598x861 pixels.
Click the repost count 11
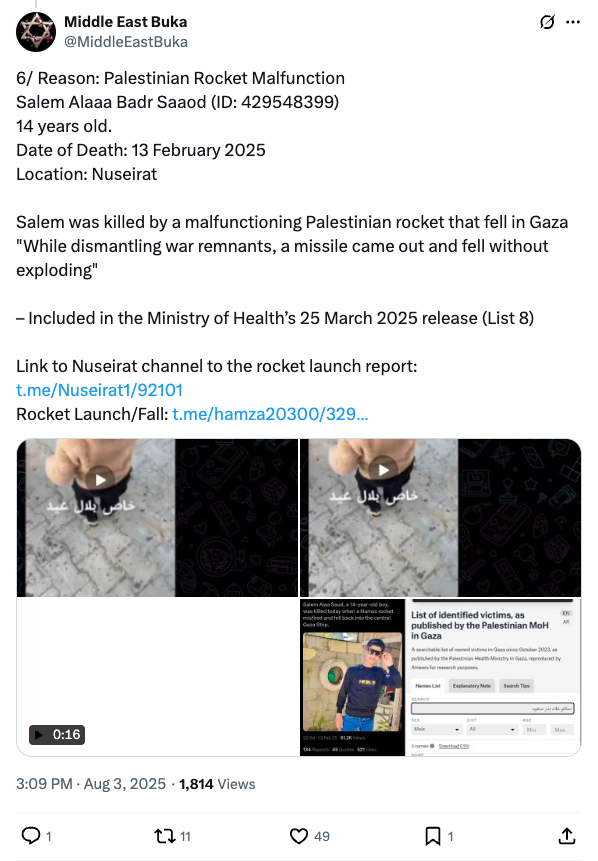tap(186, 836)
